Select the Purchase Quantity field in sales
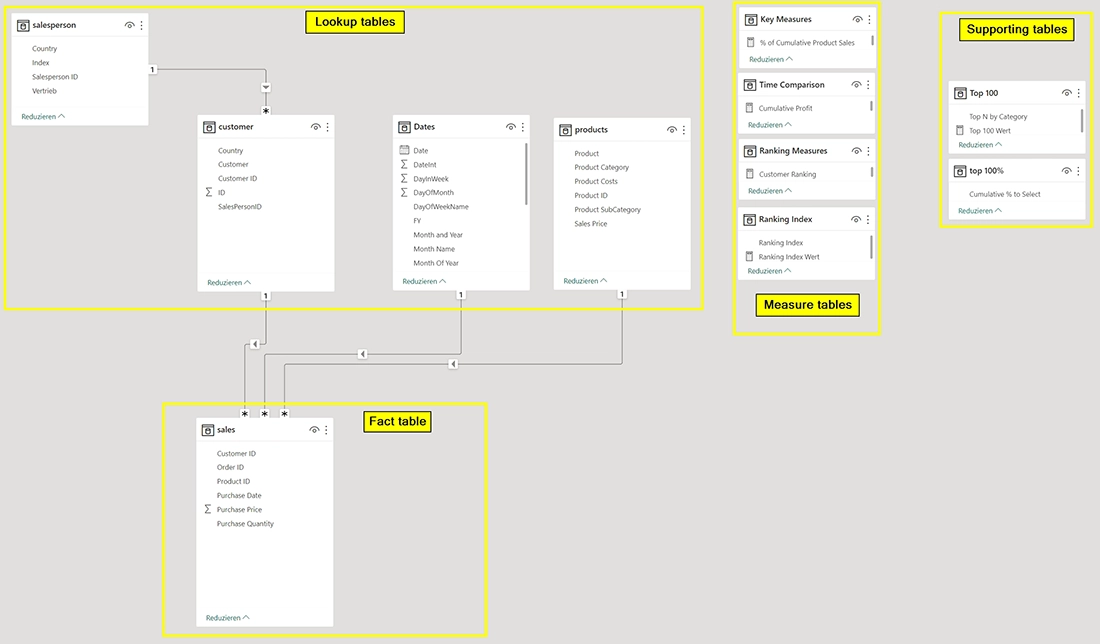The height and width of the screenshot is (644, 1100). [x=245, y=524]
